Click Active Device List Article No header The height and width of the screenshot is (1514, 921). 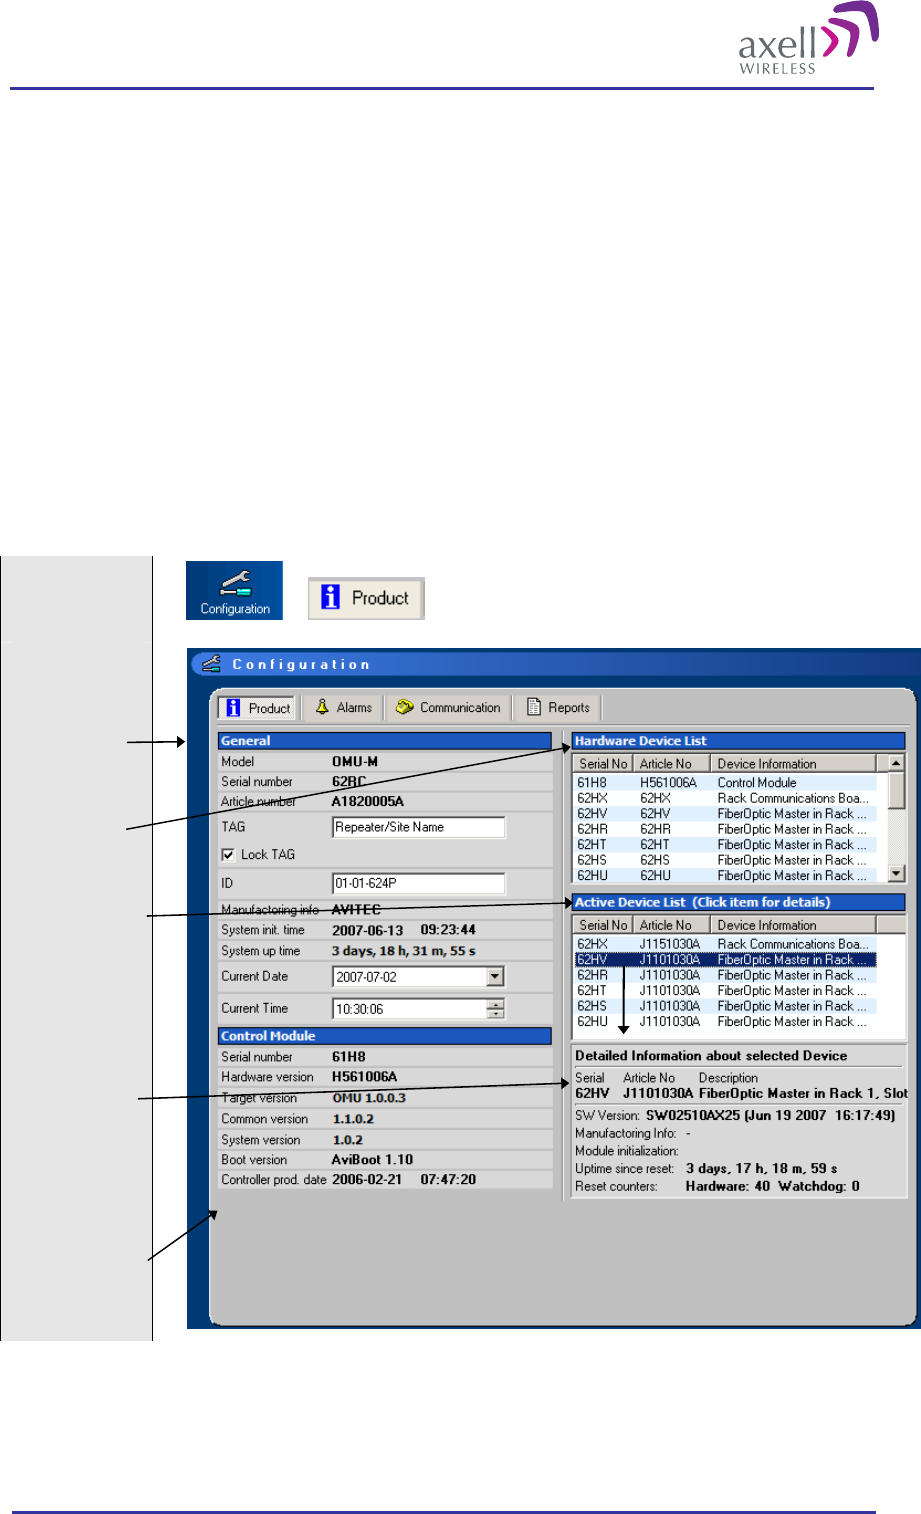click(671, 925)
